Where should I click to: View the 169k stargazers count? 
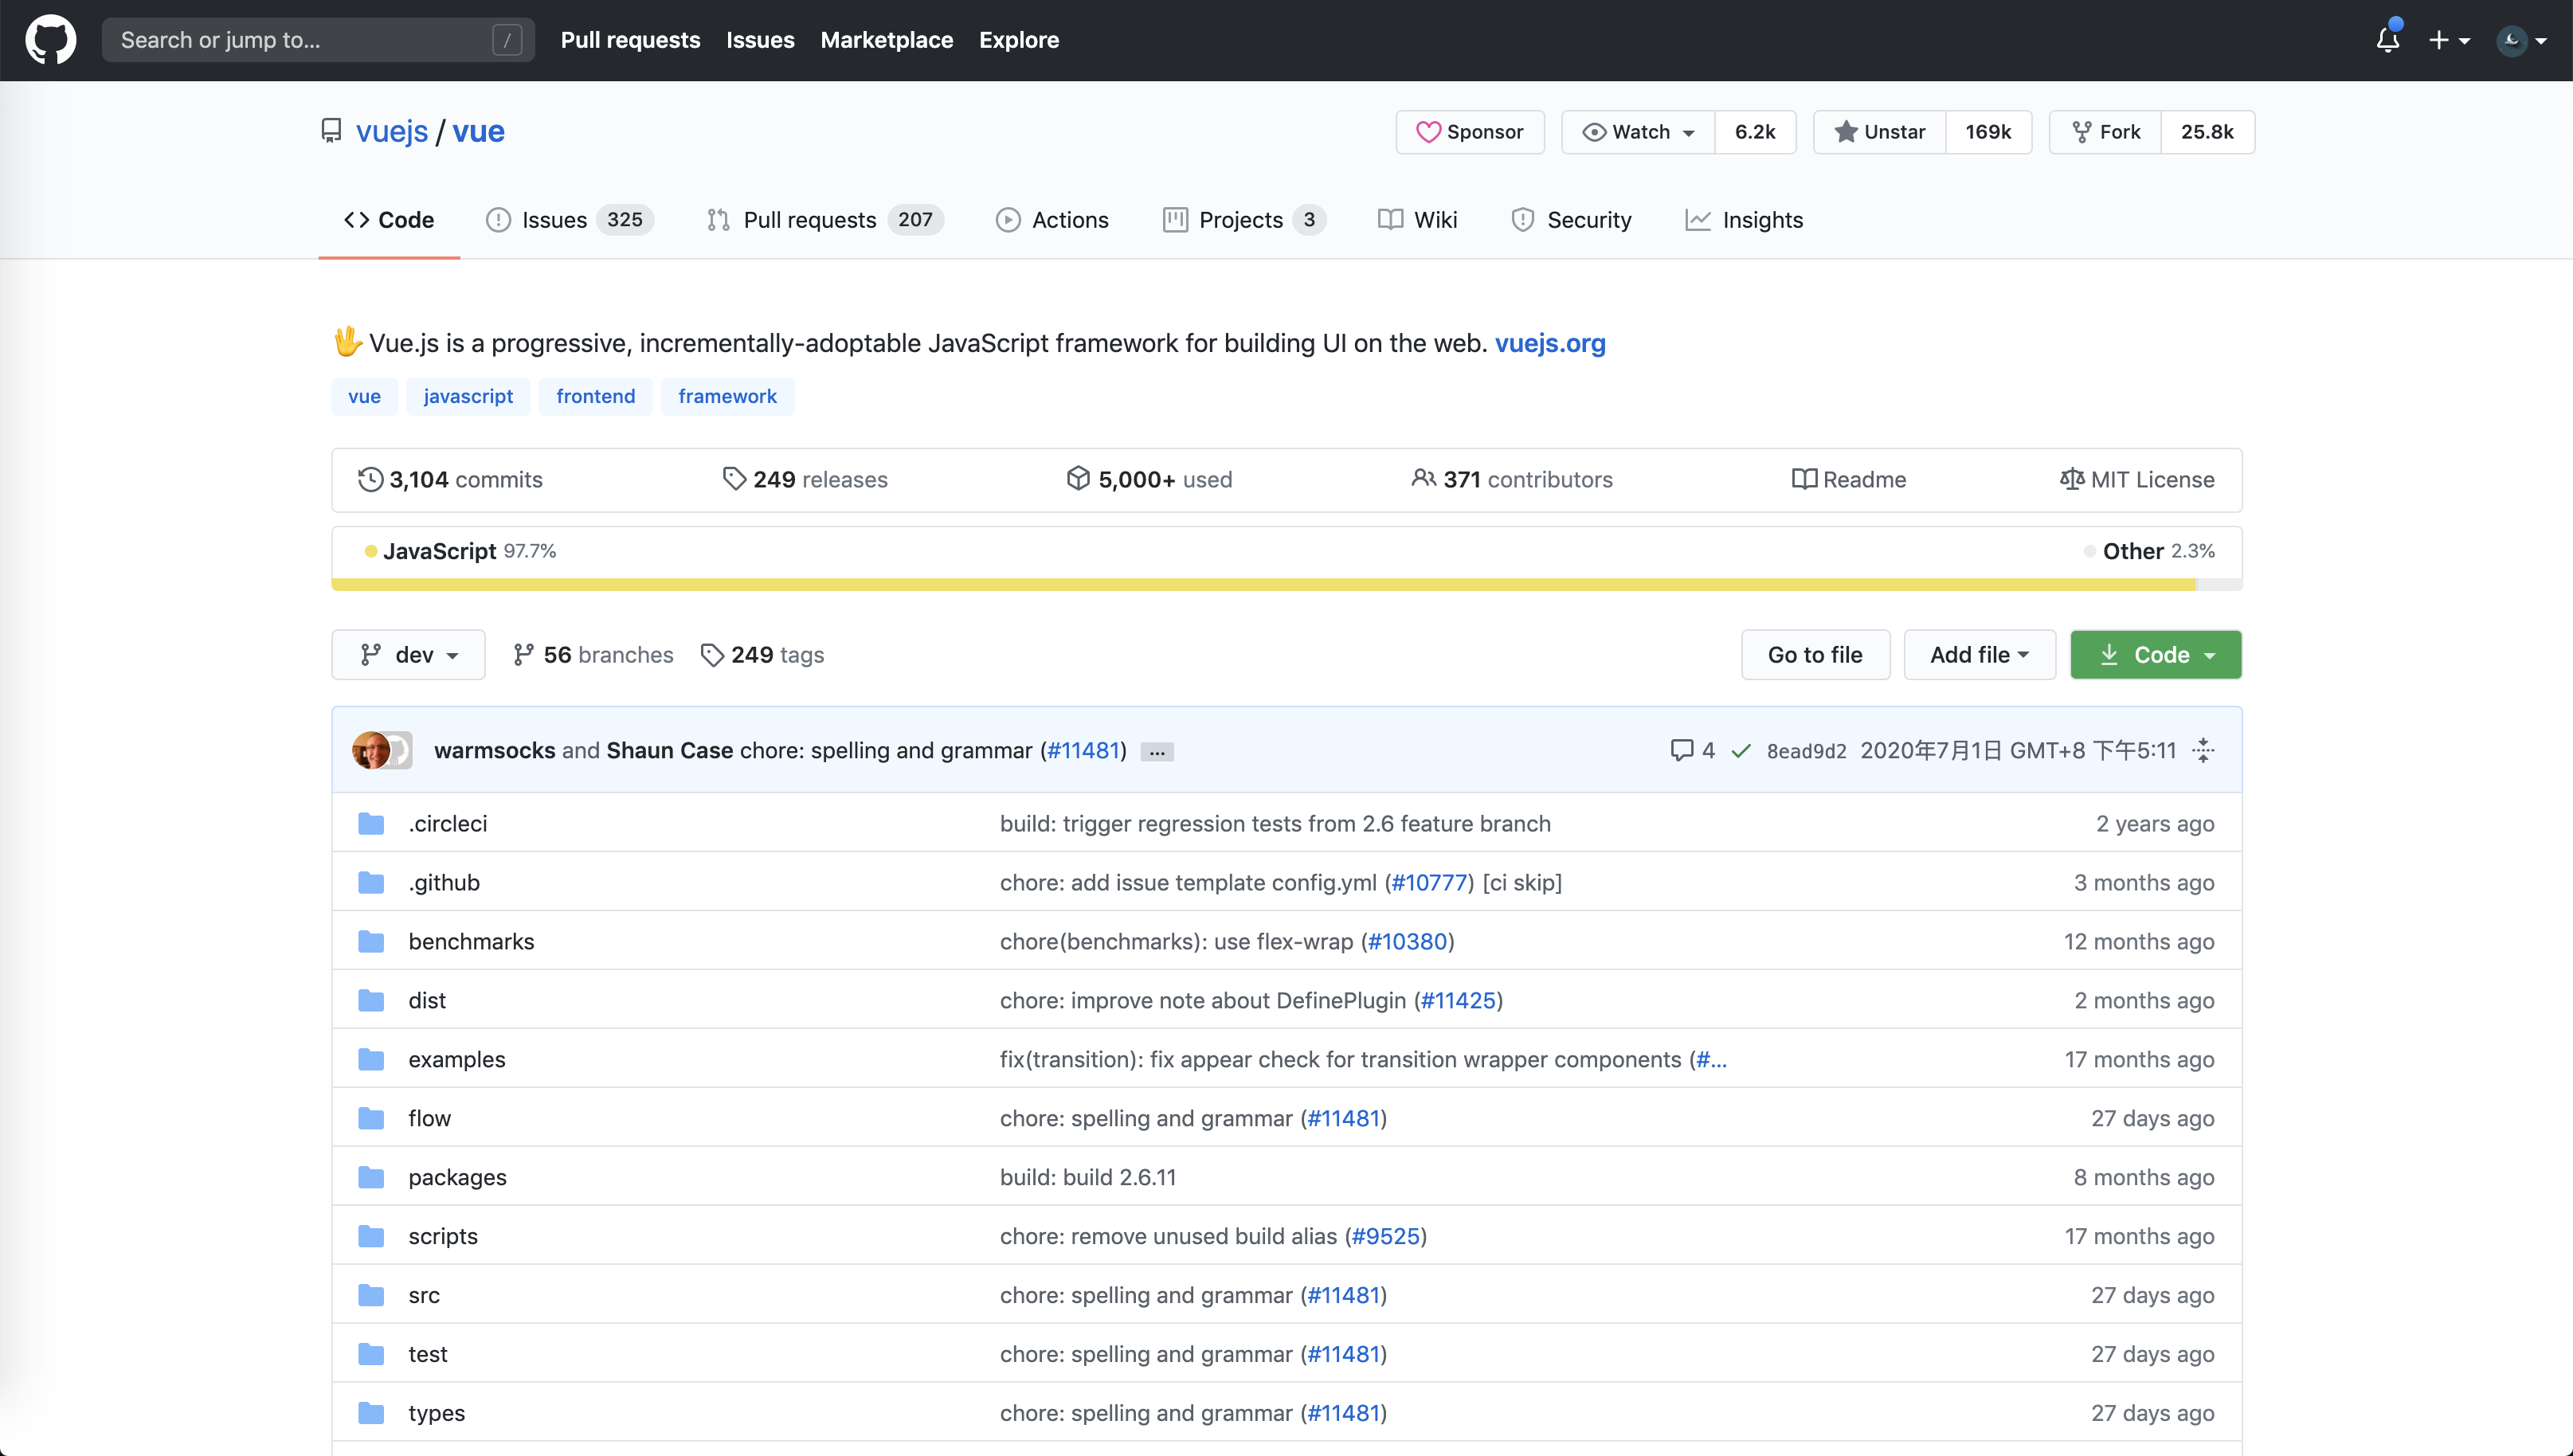coord(1988,132)
